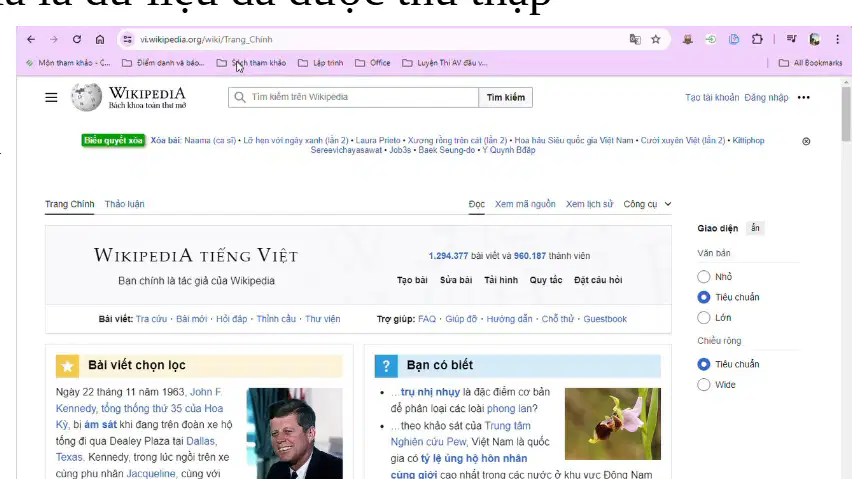Open Wikipedia hamburger main menu

[51, 97]
